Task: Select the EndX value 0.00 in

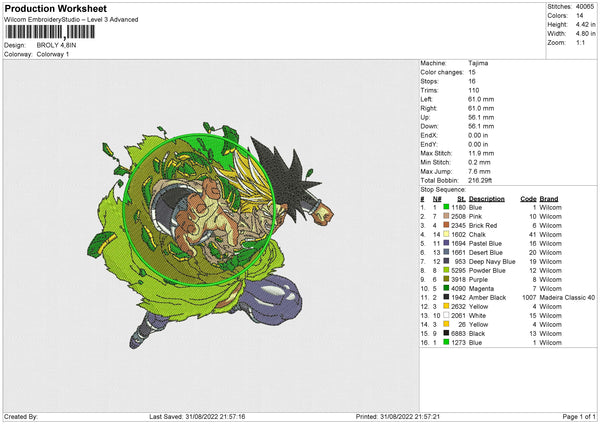Action: (x=478, y=135)
